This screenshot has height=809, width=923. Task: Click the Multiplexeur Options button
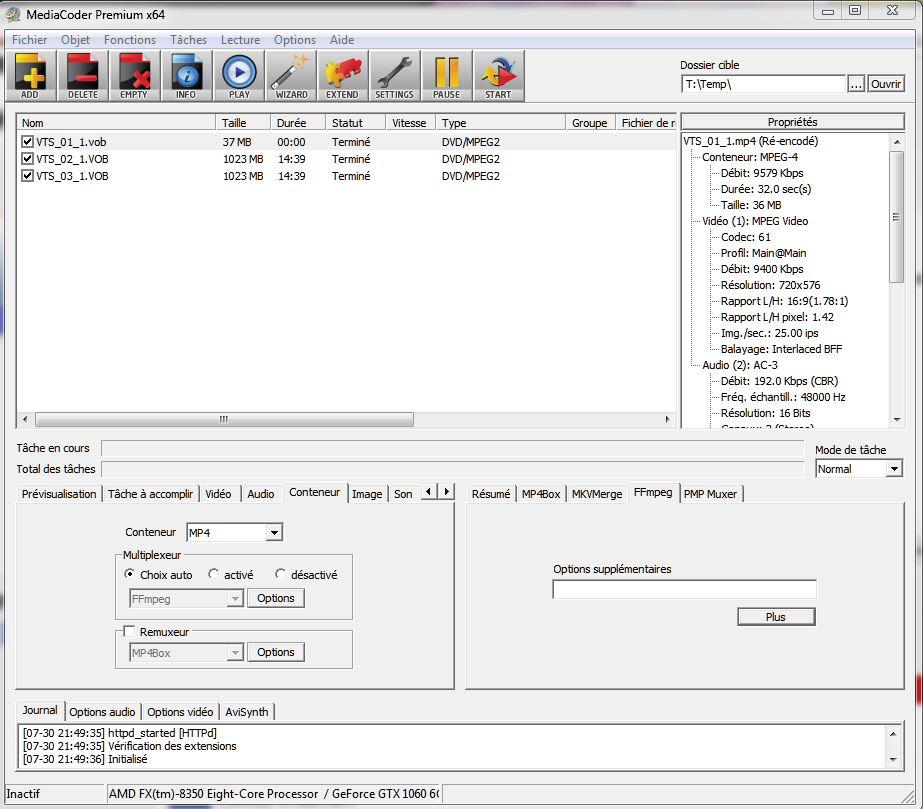tap(275, 598)
